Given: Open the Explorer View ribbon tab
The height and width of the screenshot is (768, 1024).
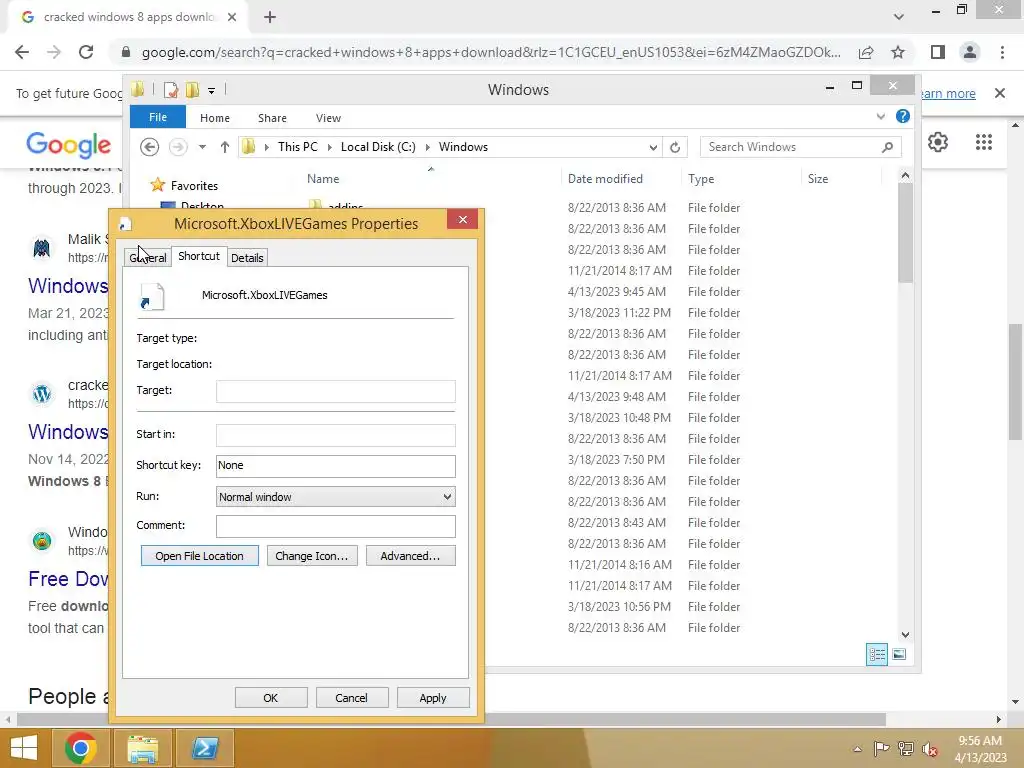Looking at the screenshot, I should [x=328, y=118].
